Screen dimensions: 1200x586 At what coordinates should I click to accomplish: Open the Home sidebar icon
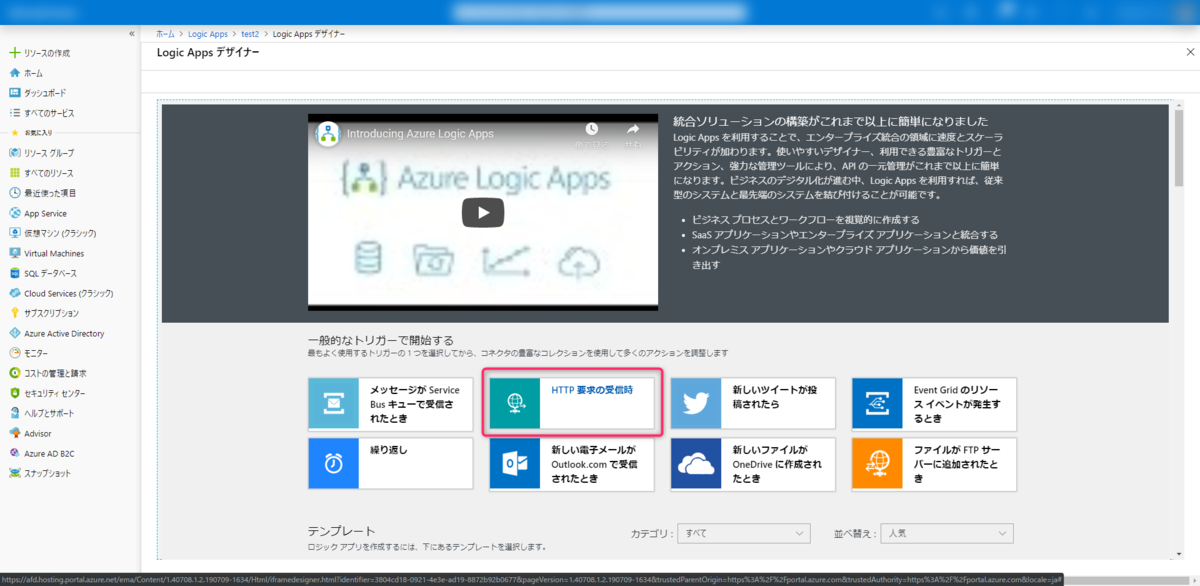point(14,73)
